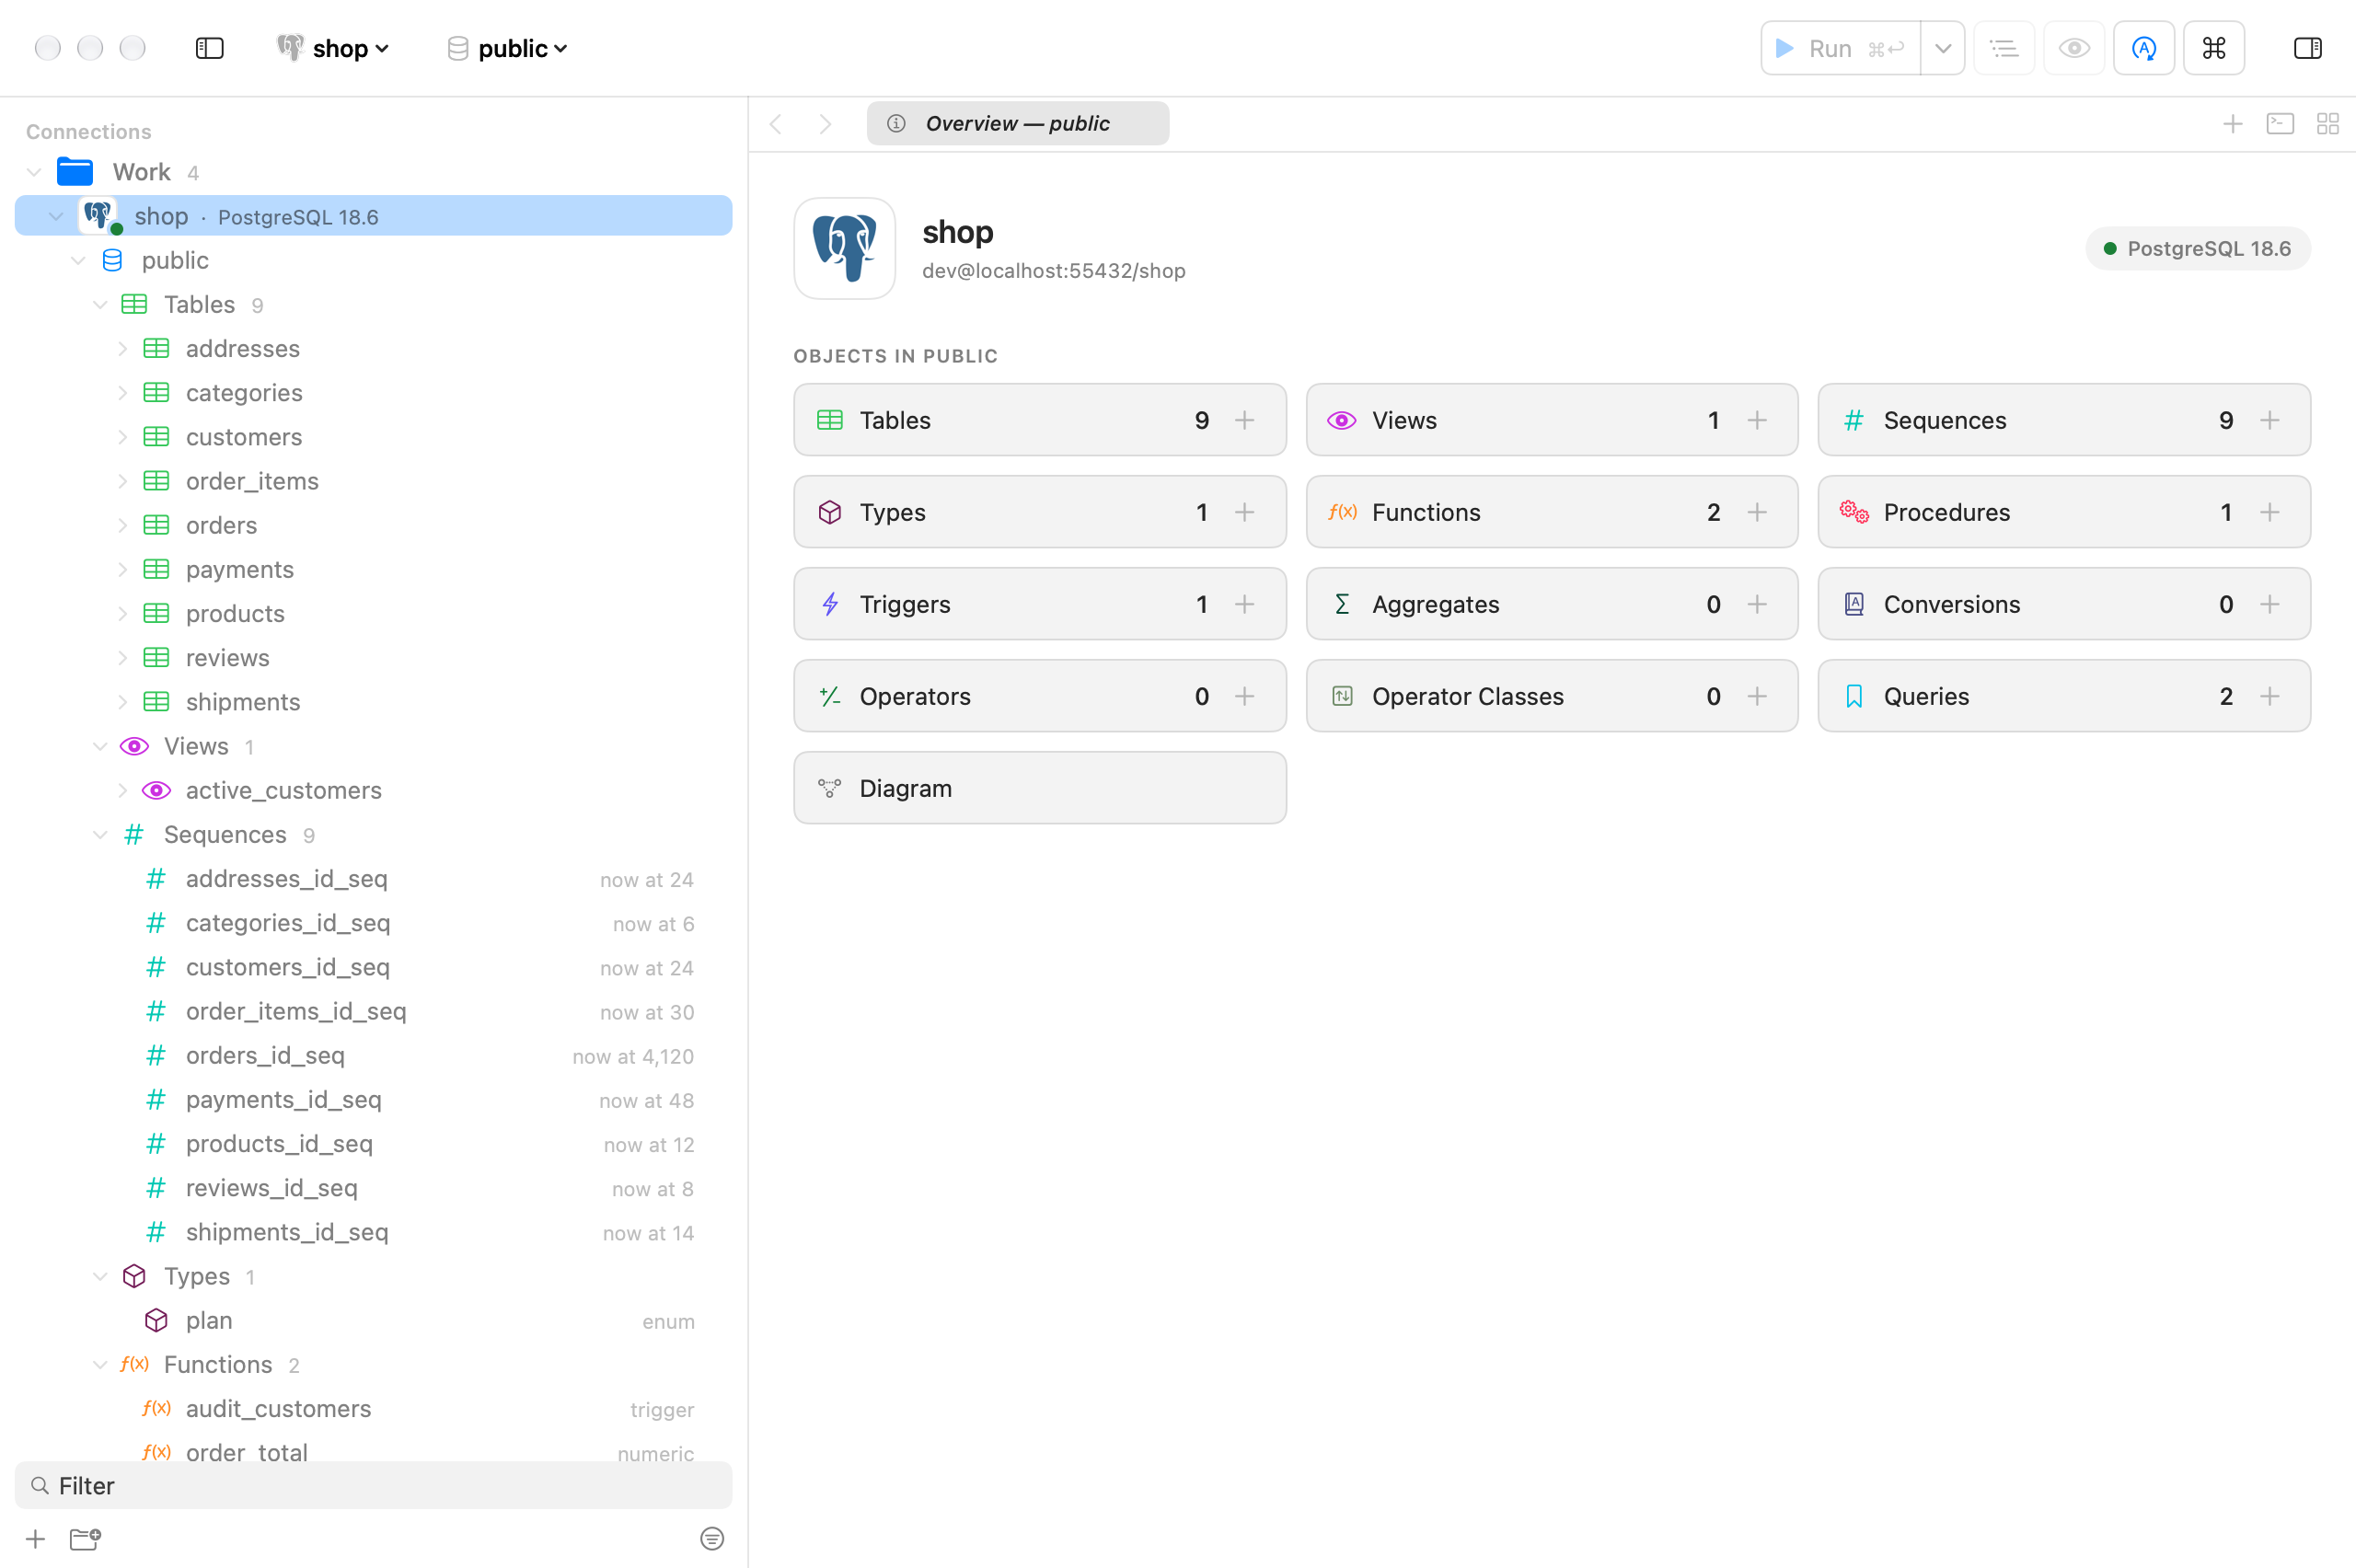Image resolution: width=2356 pixels, height=1568 pixels.
Task: Open sidebar filter options icon
Action: (712, 1538)
